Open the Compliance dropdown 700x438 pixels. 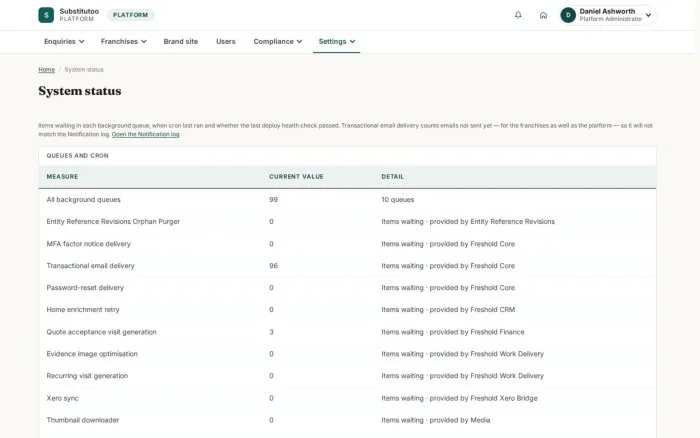(278, 42)
